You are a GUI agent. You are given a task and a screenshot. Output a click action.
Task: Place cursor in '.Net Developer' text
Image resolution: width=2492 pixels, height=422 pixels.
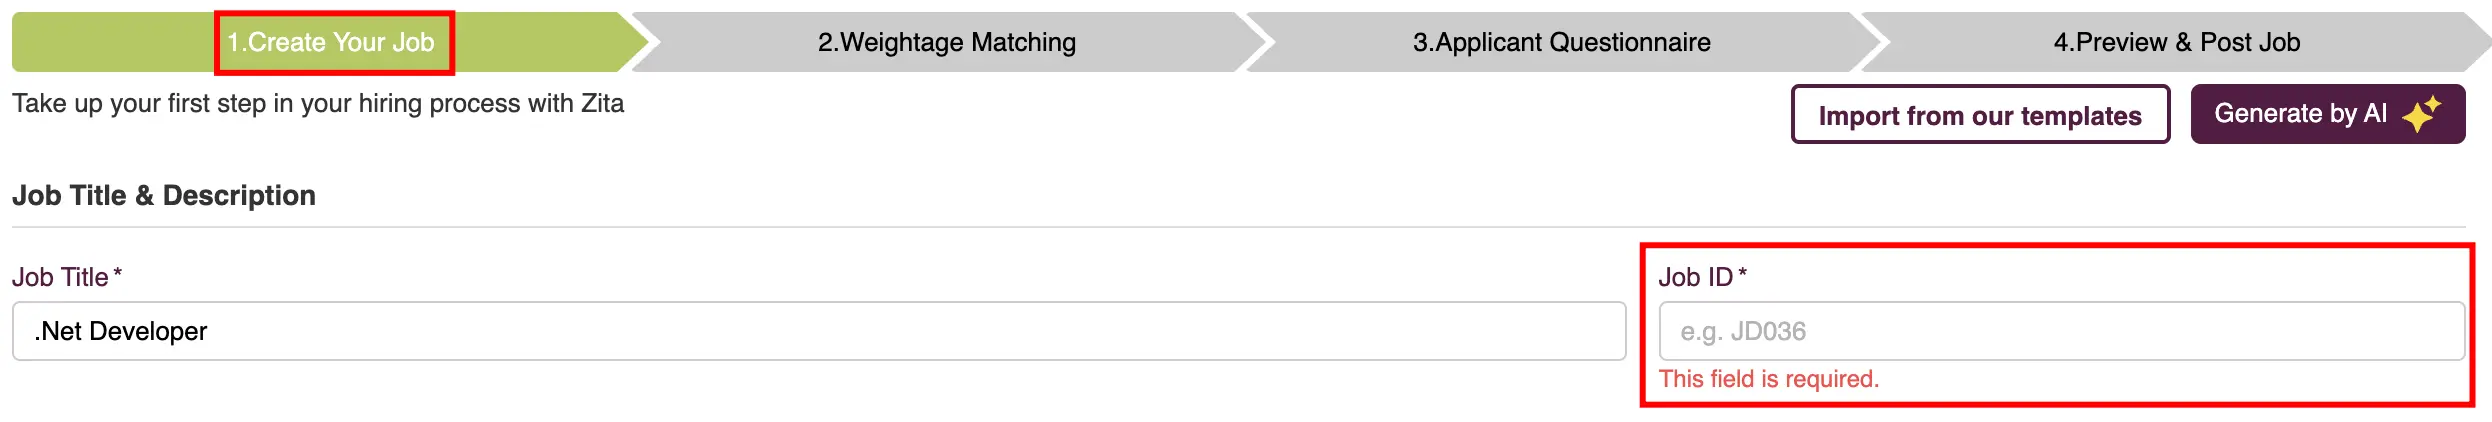[x=120, y=331]
